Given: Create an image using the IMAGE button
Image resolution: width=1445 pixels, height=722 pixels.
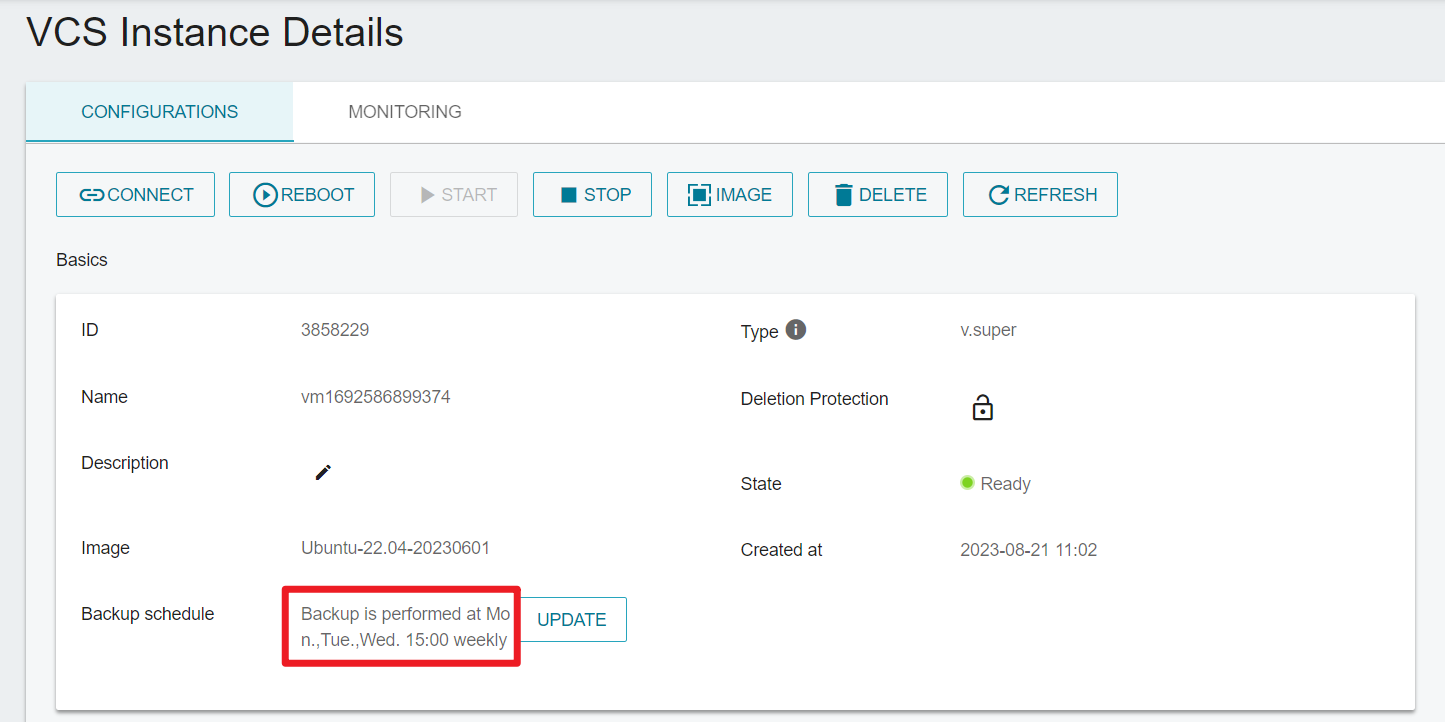Looking at the screenshot, I should pos(729,195).
